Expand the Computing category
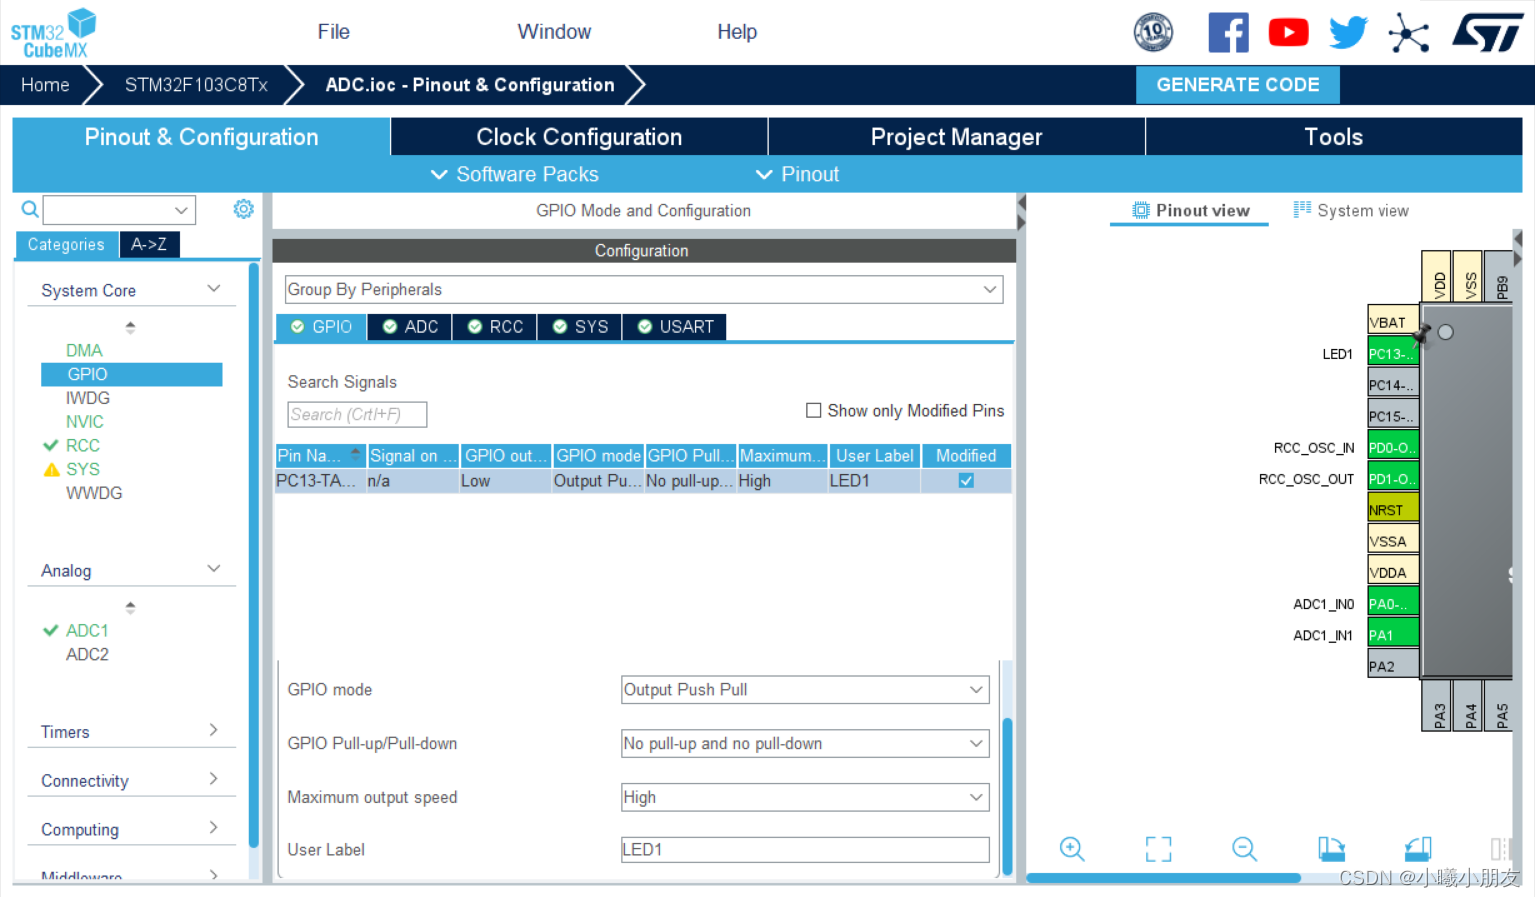The width and height of the screenshot is (1535, 897). pyautogui.click(x=213, y=828)
